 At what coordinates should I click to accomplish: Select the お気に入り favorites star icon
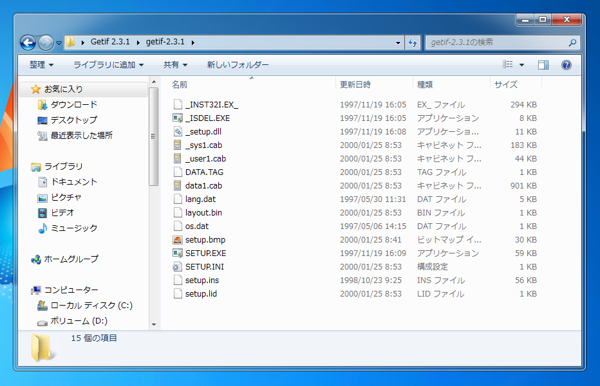click(36, 89)
